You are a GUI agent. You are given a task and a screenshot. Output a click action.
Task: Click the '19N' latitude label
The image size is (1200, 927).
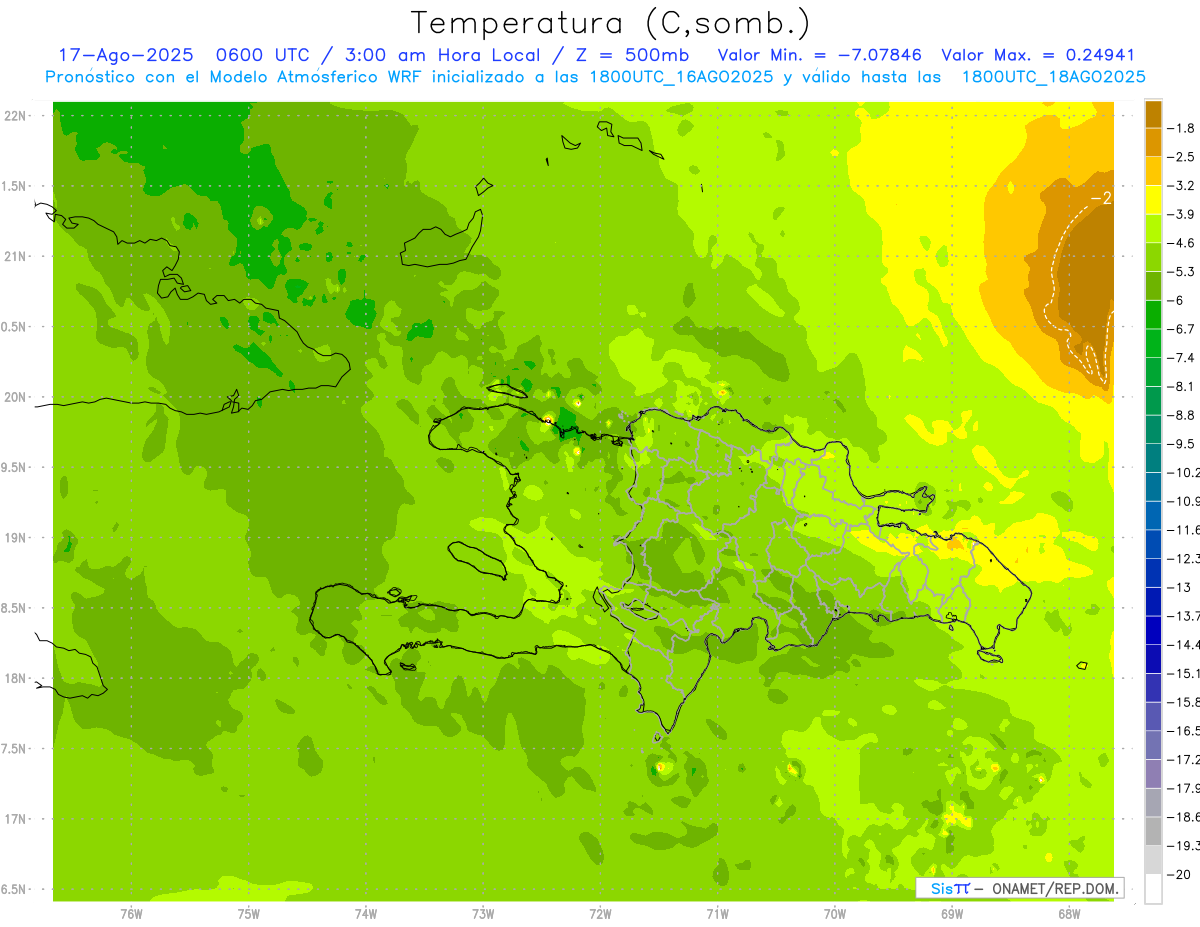(x=15, y=538)
